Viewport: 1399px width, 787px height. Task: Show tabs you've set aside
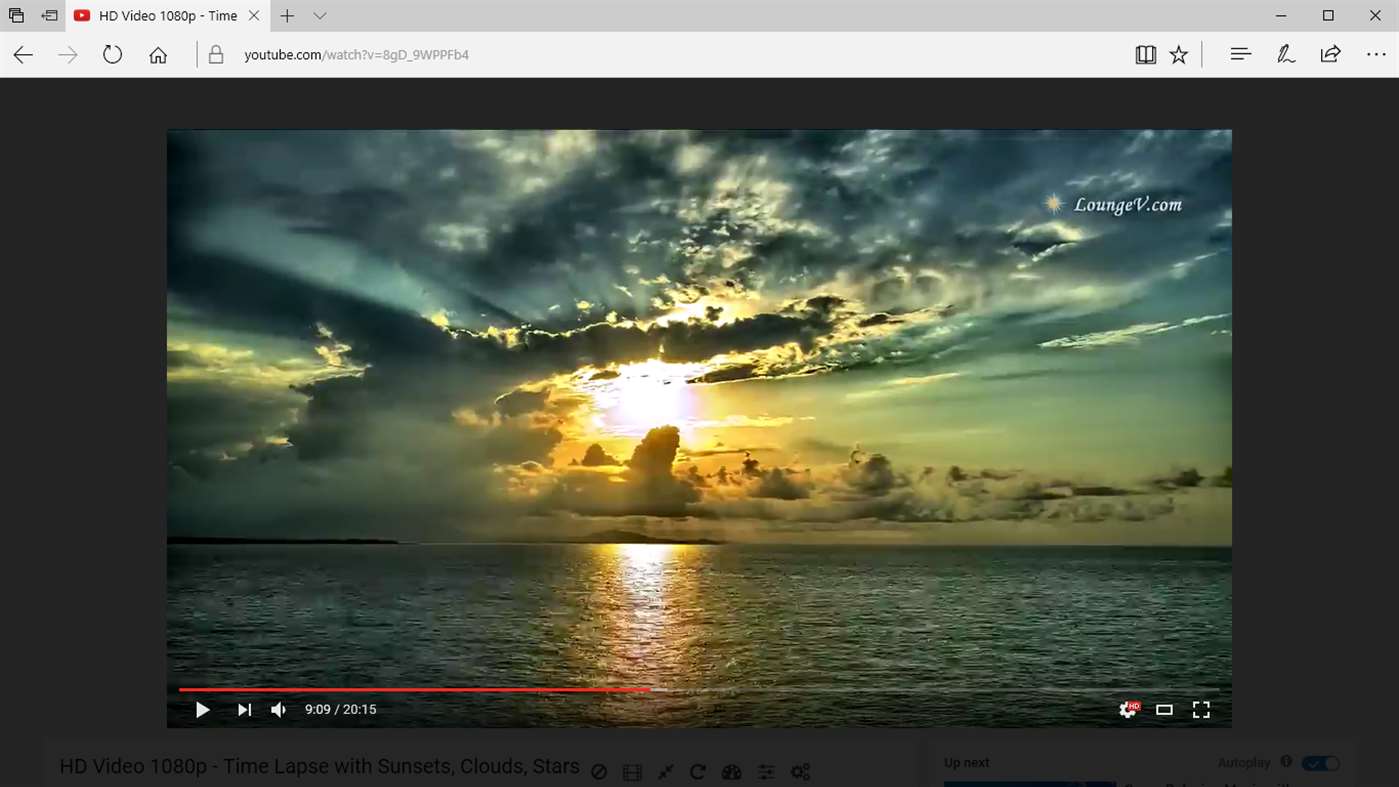pos(16,16)
